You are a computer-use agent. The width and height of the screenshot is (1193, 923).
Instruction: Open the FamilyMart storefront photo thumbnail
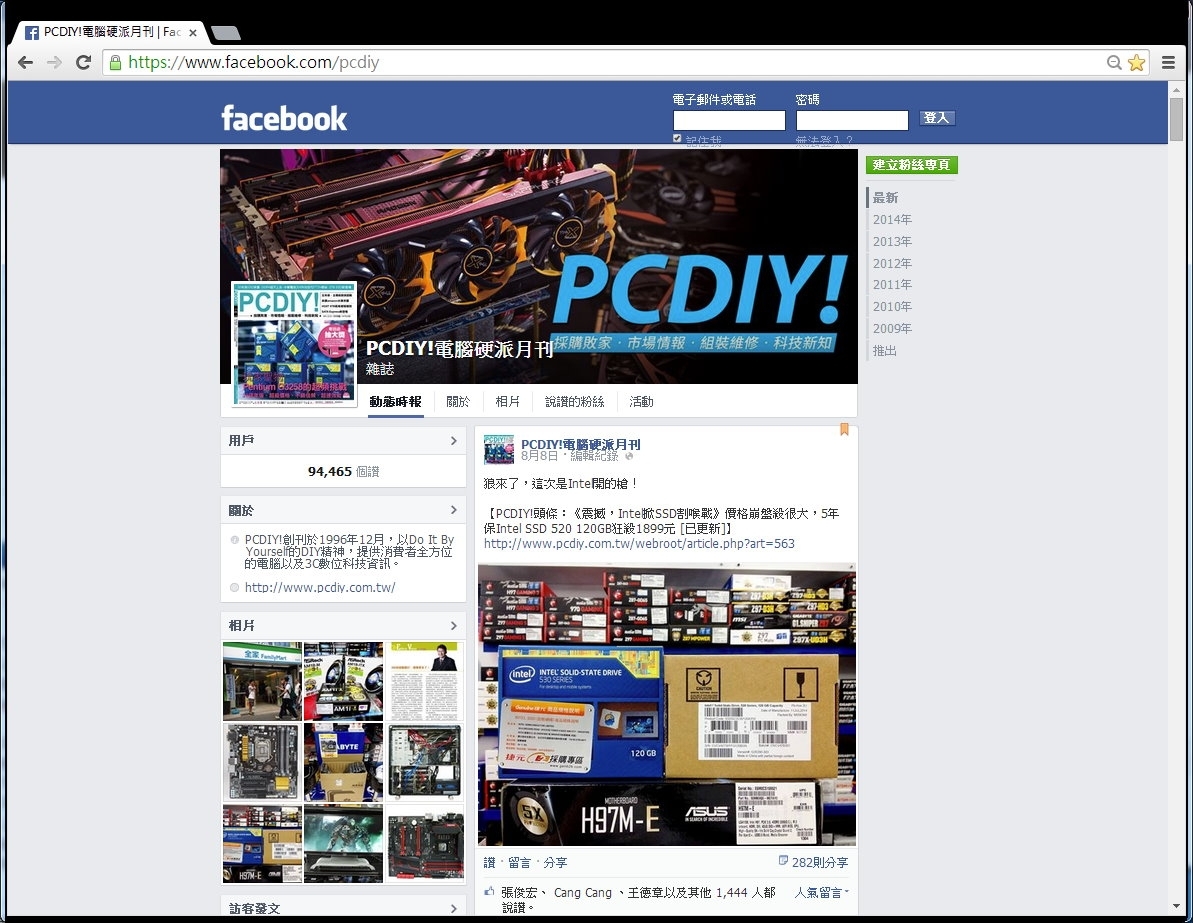pos(262,681)
